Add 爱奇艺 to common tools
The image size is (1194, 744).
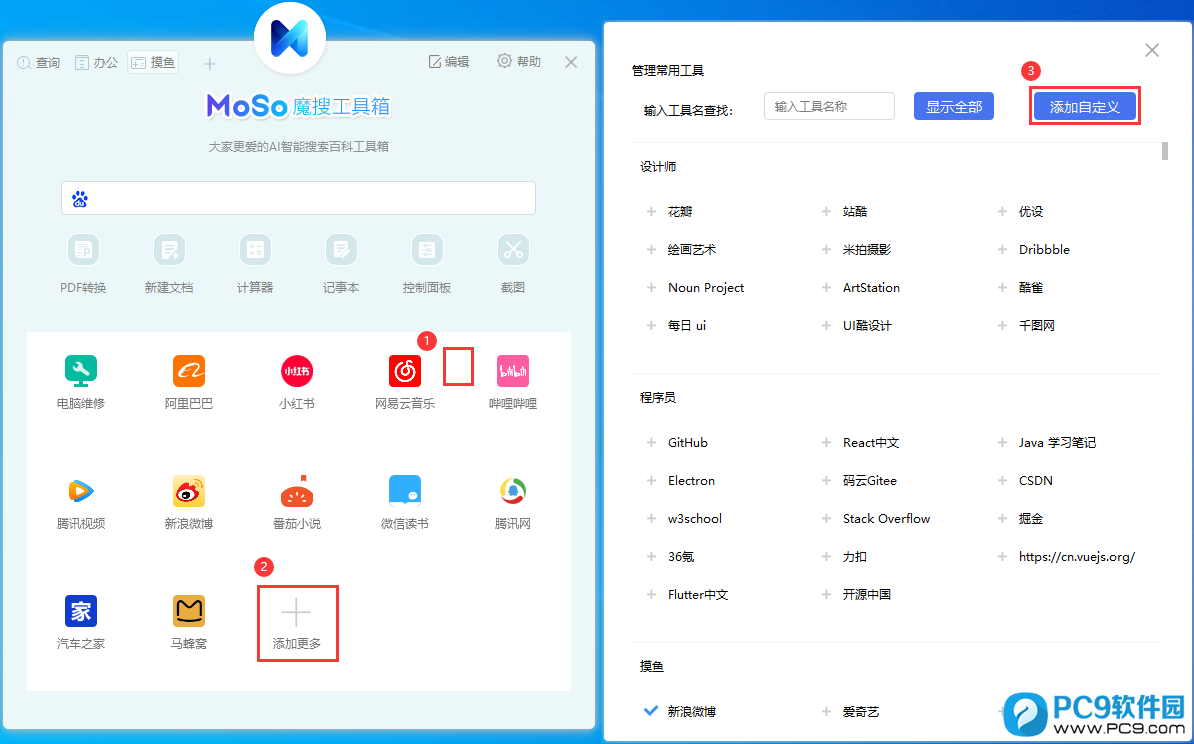pos(826,711)
